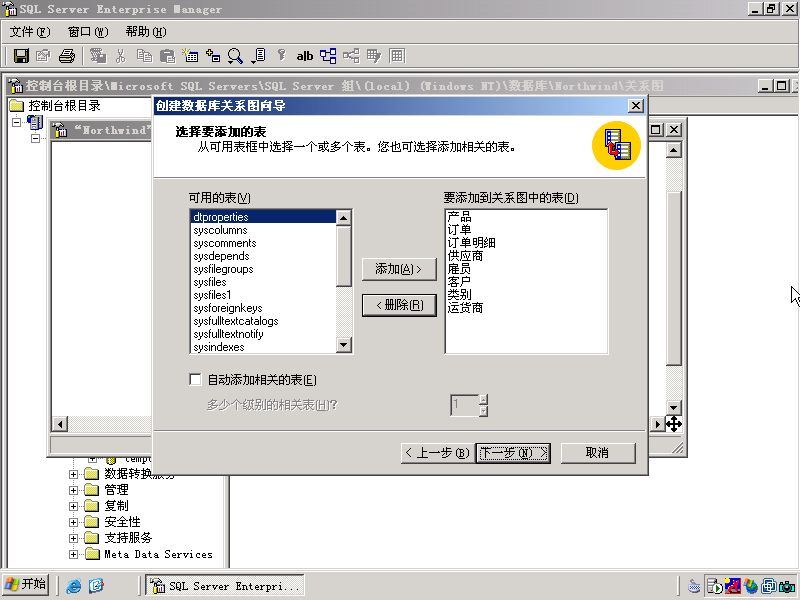Click the grayed script icon after Print
This screenshot has width=800, height=600.
[97, 56]
